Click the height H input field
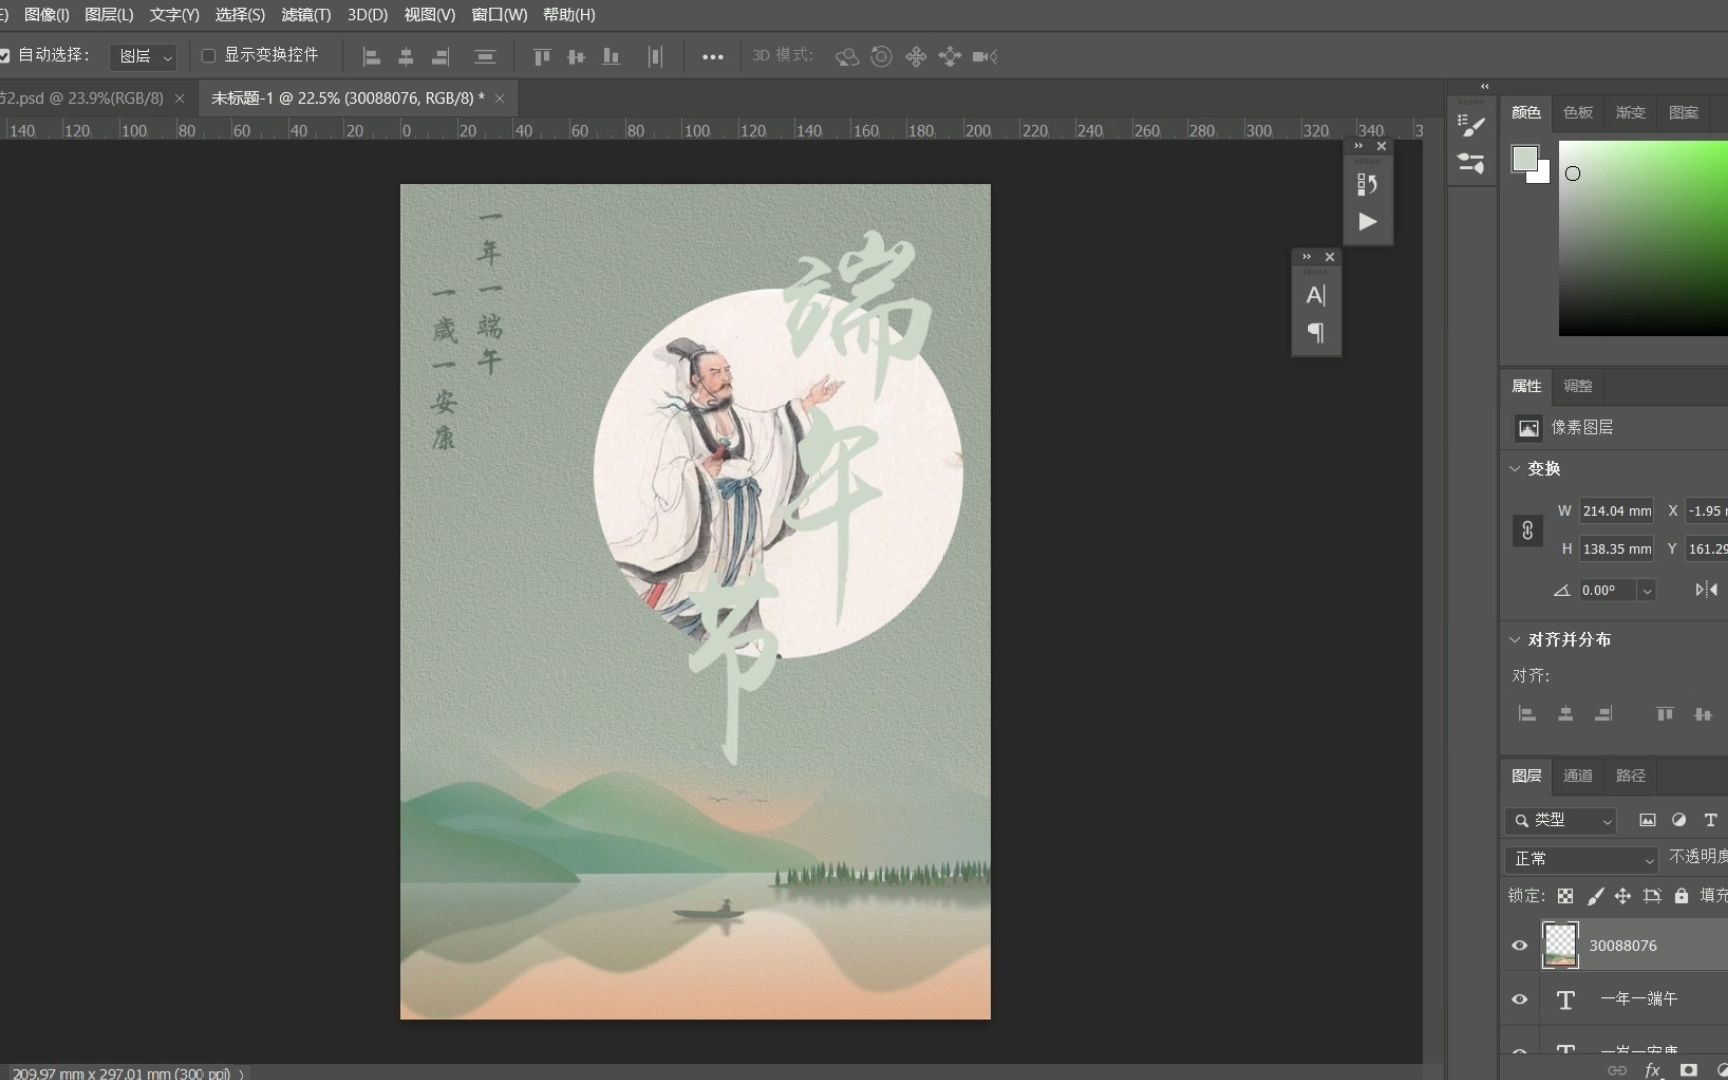This screenshot has width=1728, height=1080. [1616, 549]
